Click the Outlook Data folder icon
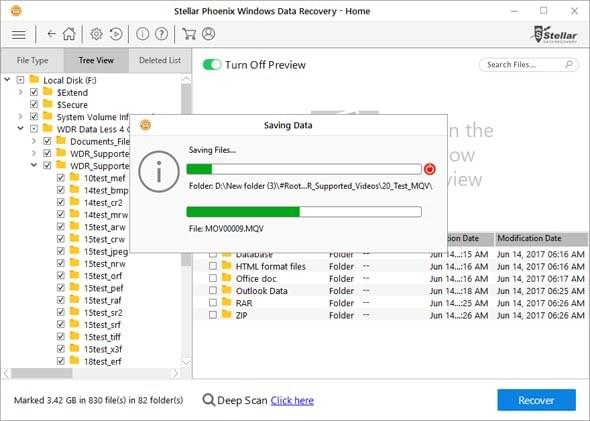This screenshot has height=421, width=590. pos(227,290)
